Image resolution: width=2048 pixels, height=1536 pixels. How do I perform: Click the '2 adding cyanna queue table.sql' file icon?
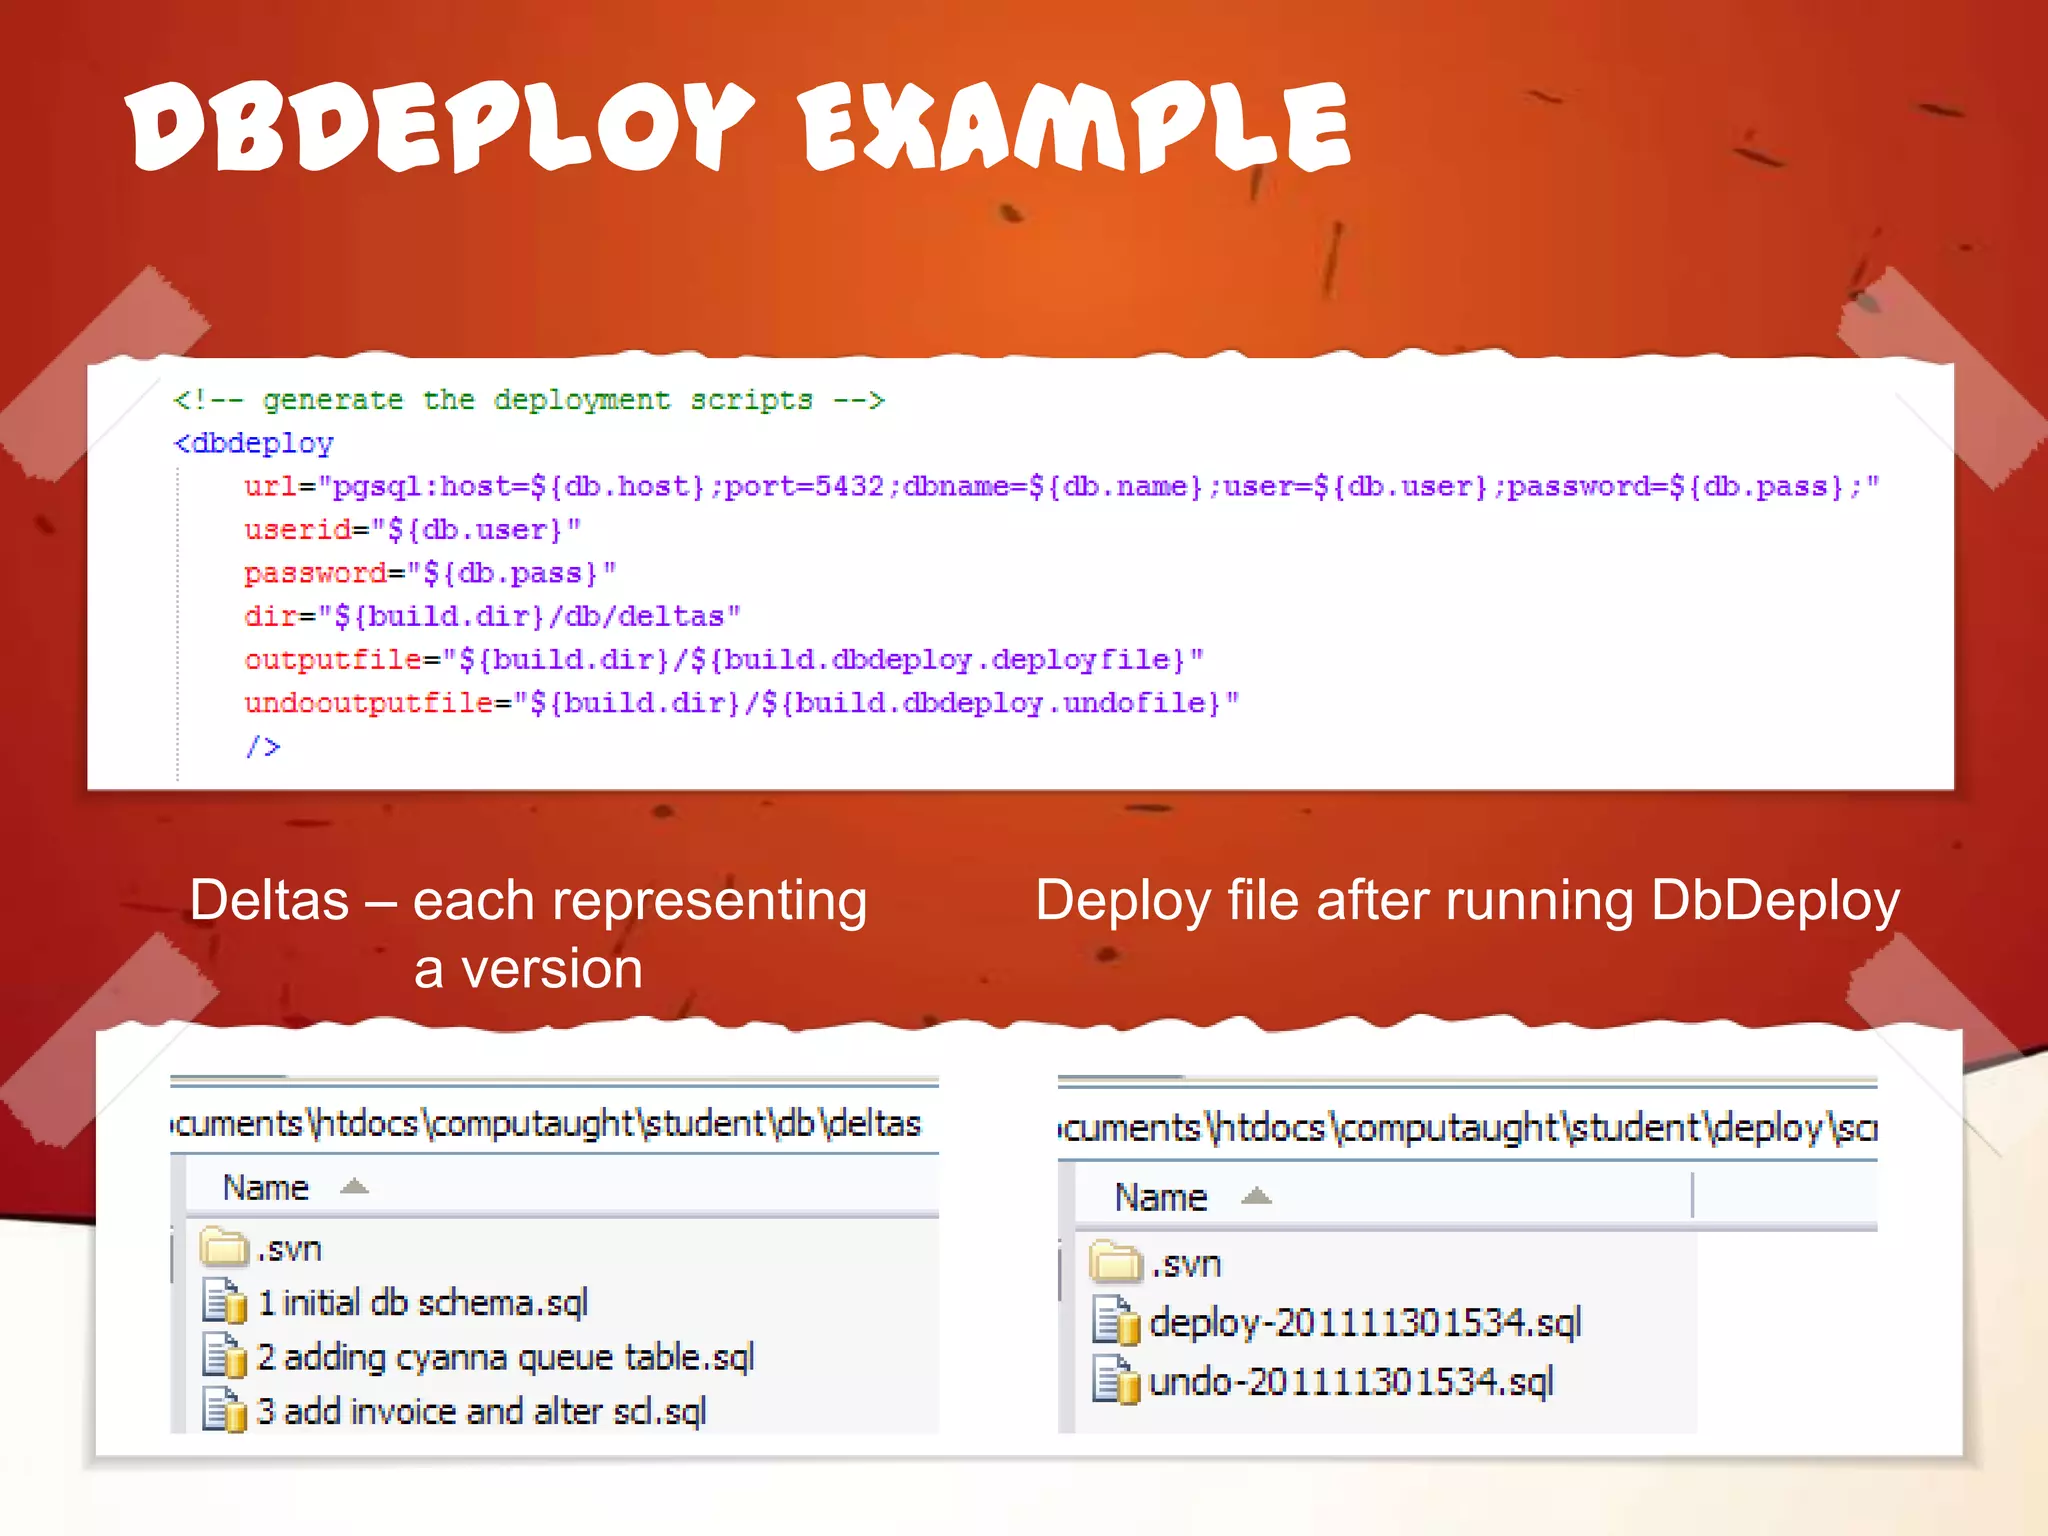[x=225, y=1355]
